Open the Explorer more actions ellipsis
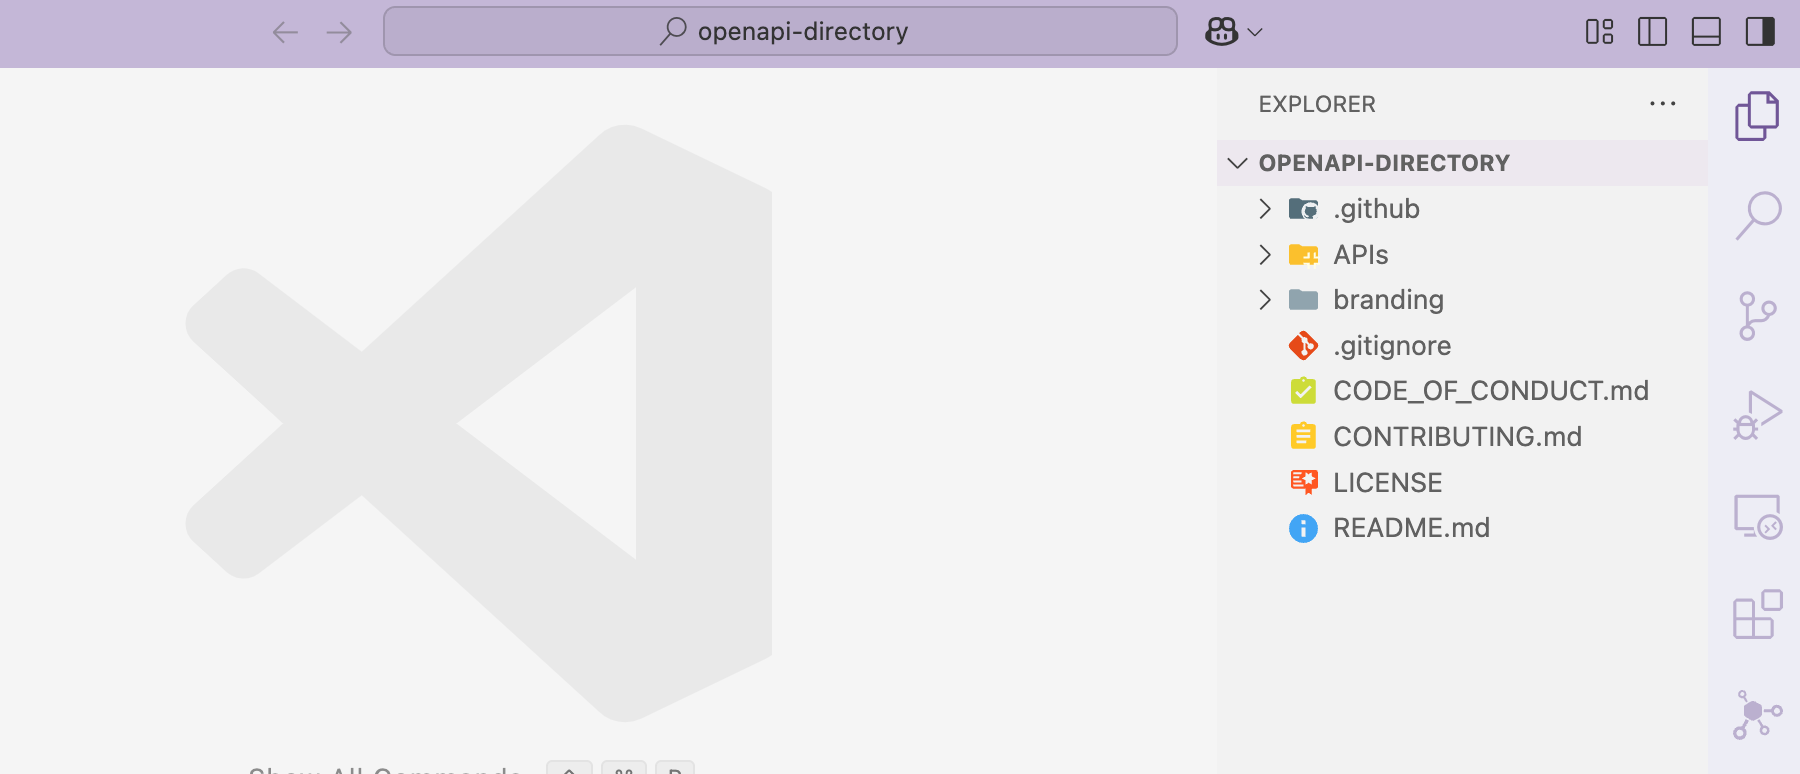 click(x=1663, y=104)
